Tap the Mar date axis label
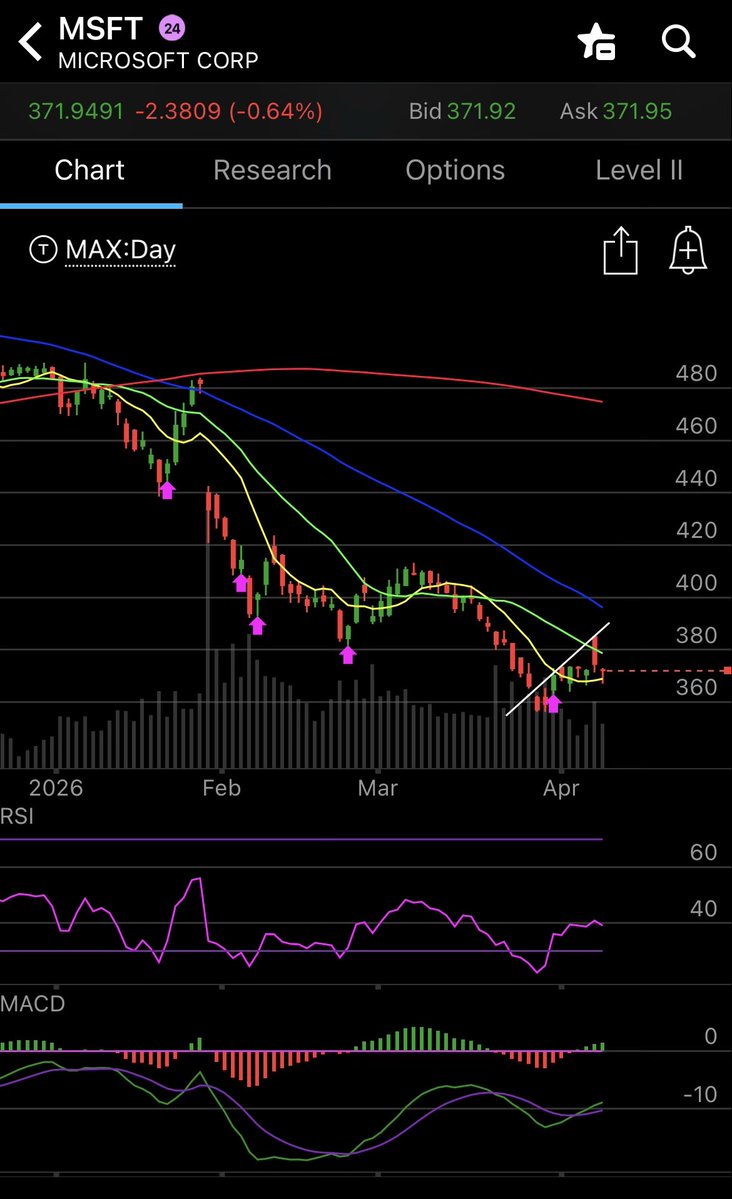This screenshot has height=1199, width=732. pyautogui.click(x=378, y=788)
